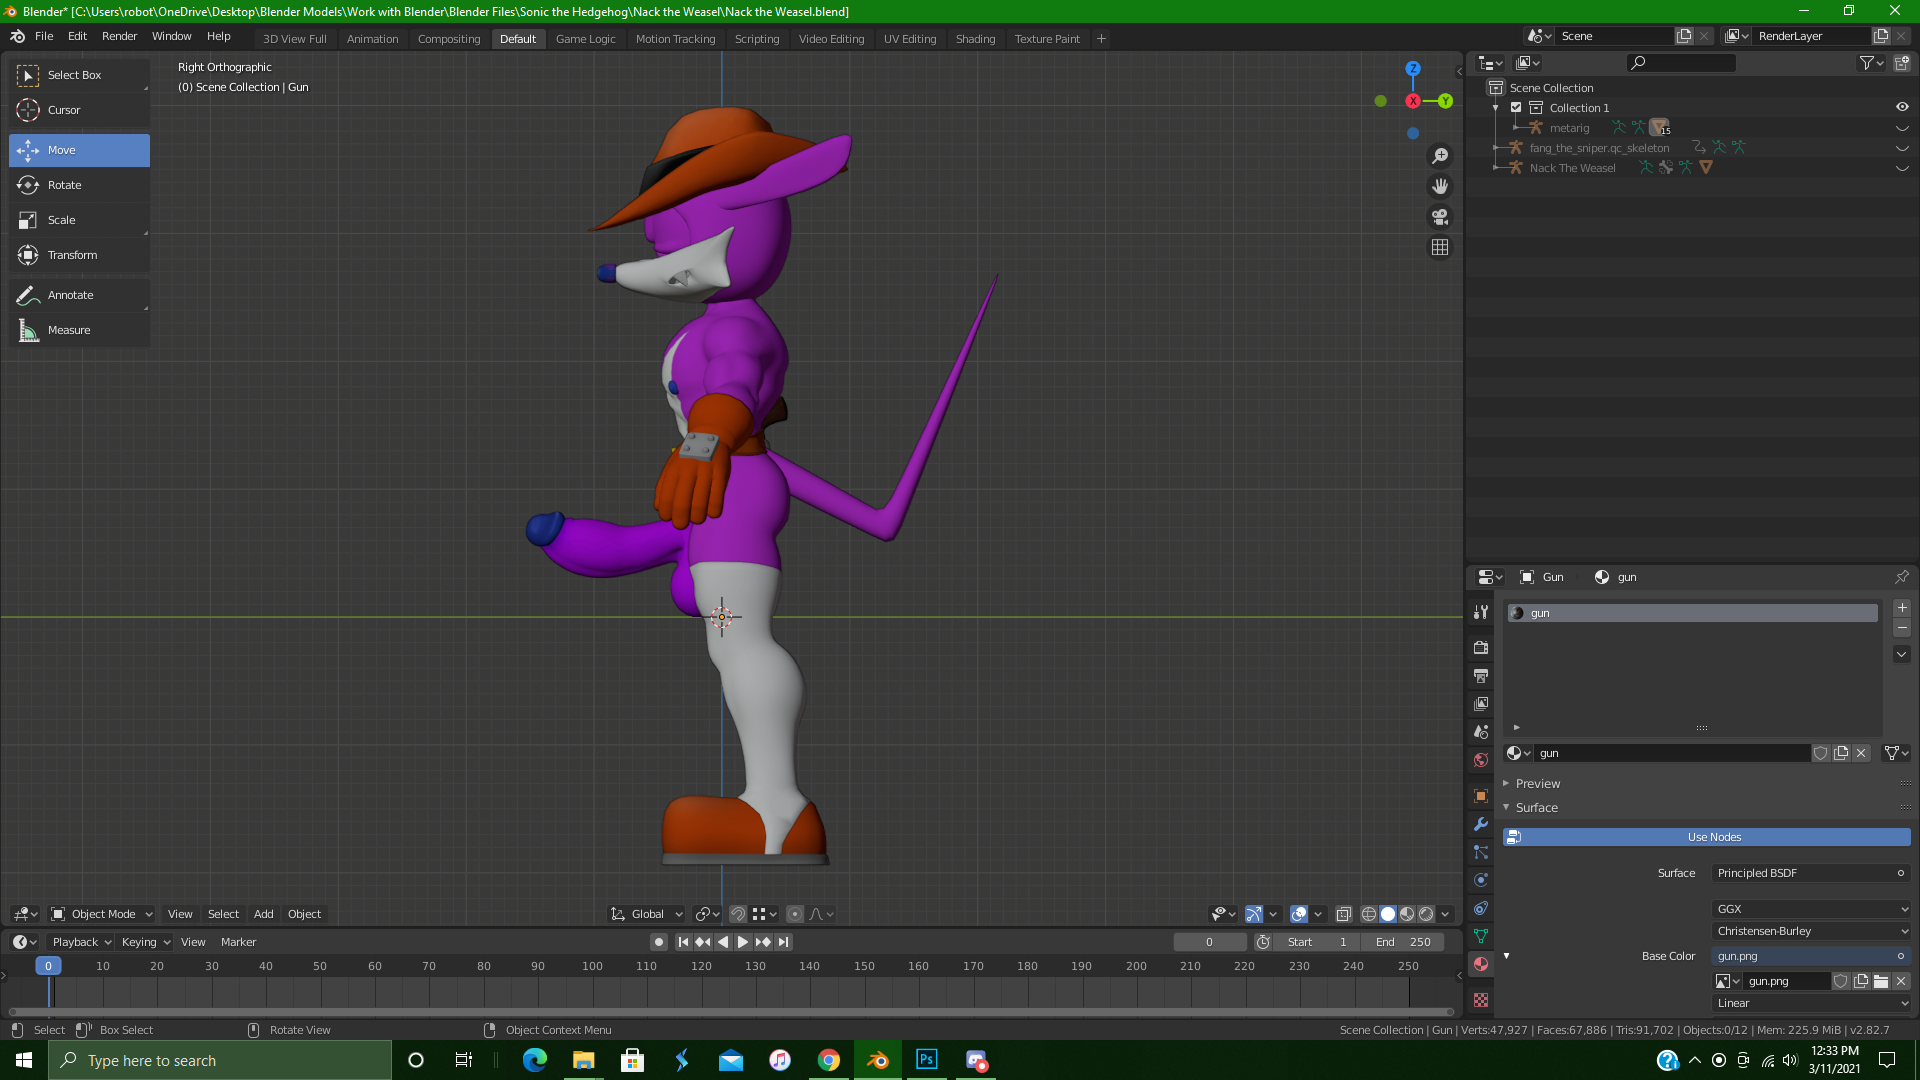1920x1080 pixels.
Task: Expand the Nack The Weasel outliner row
Action: 1497,168
